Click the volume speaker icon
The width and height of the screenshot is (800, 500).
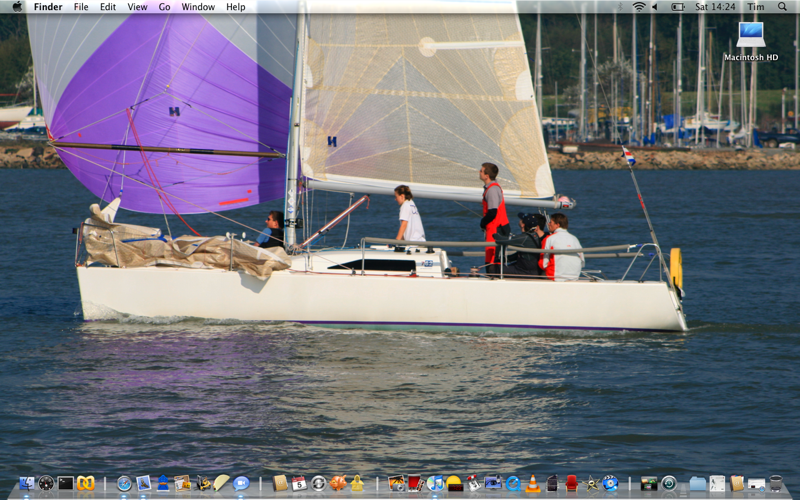pos(655,7)
